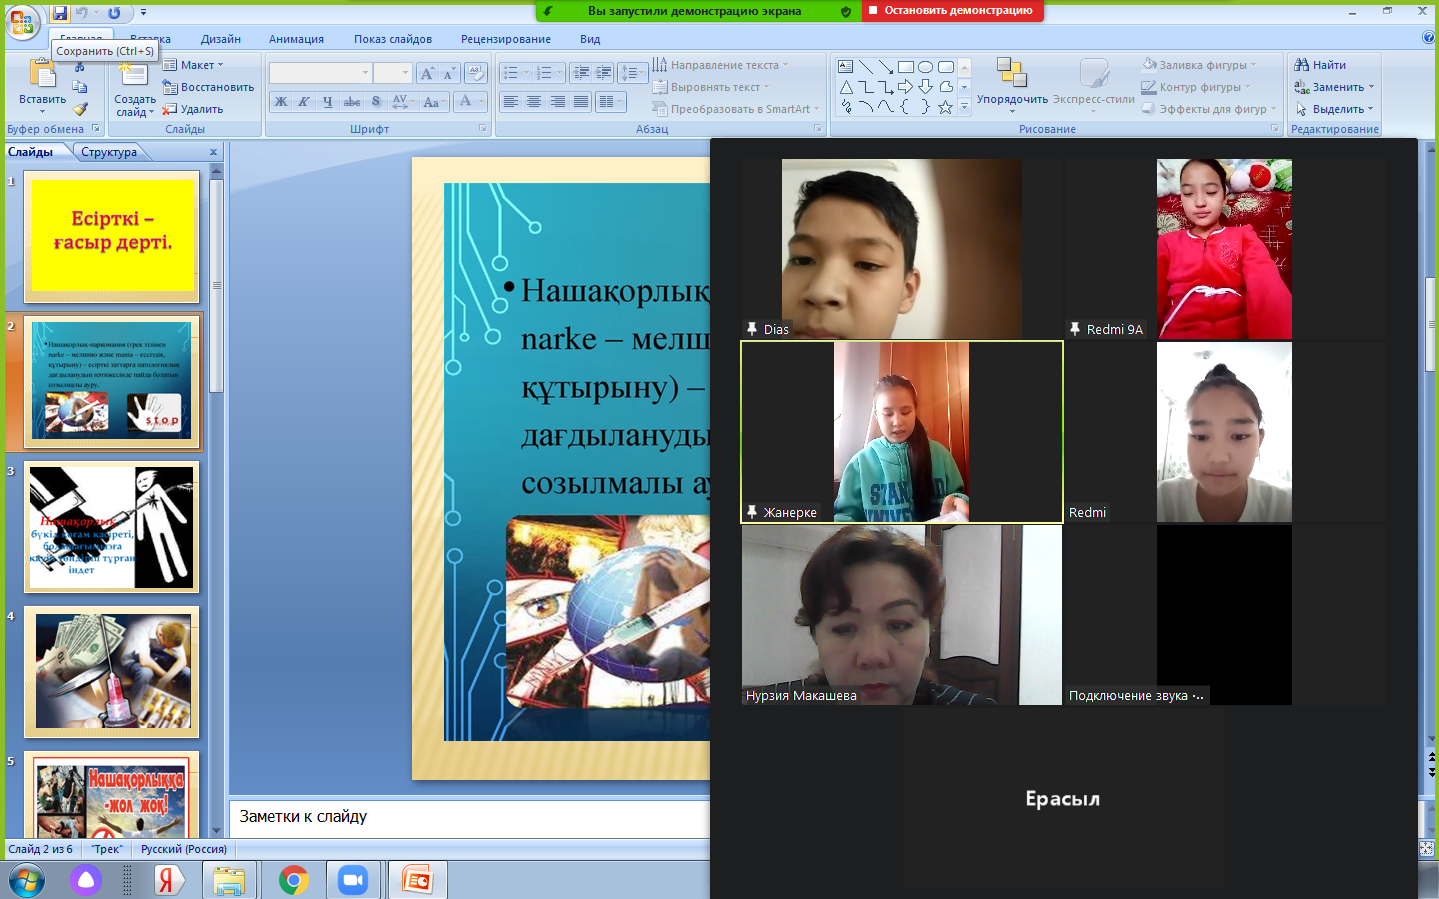Viewport: 1439px width, 899px height.
Task: Click the Office button logo
Action: [21, 22]
